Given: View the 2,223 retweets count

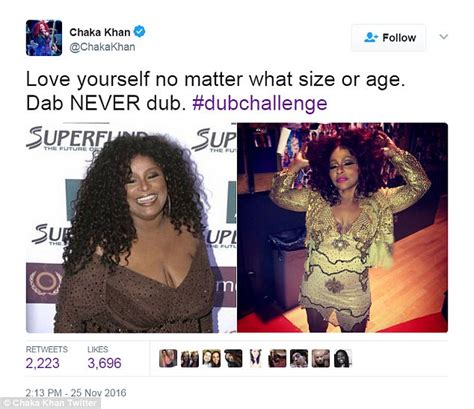Looking at the screenshot, I should pos(43,363).
